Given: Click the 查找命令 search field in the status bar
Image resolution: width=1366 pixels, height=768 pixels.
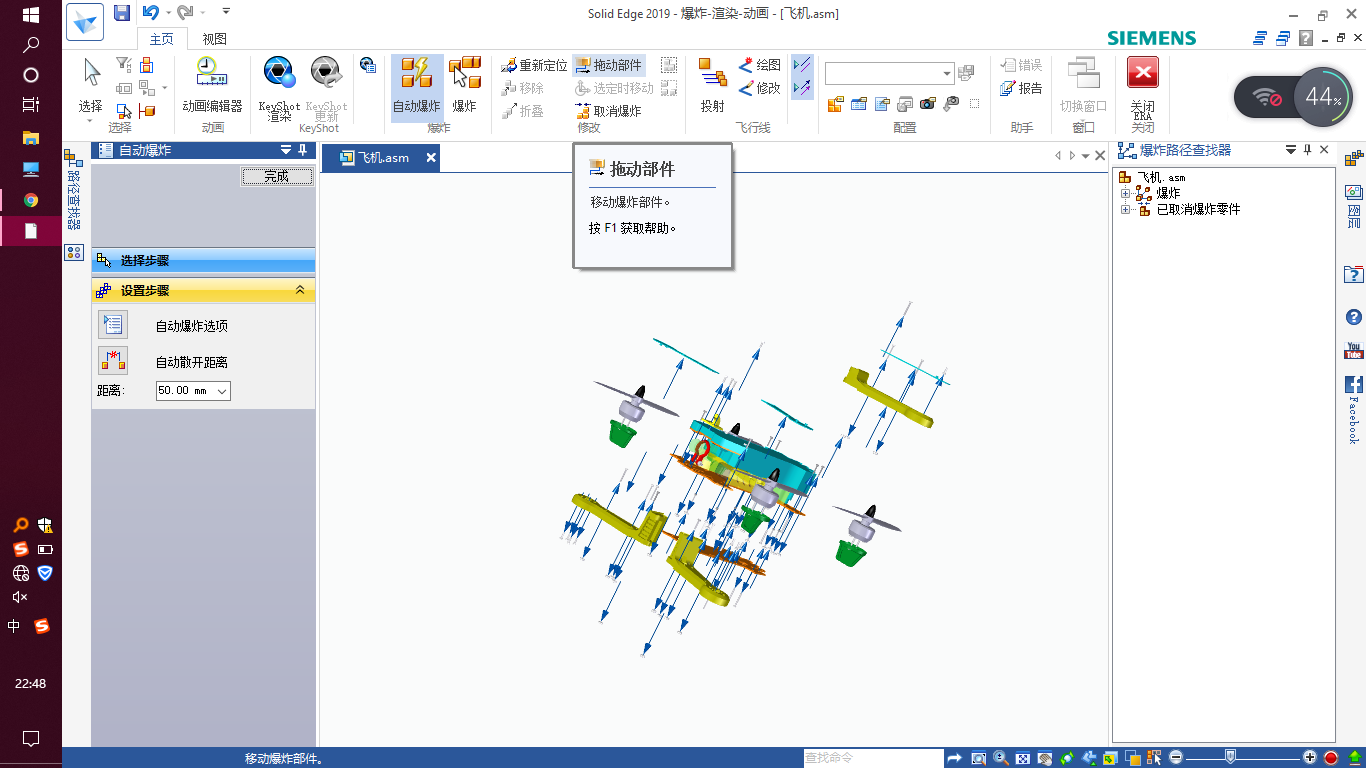Looking at the screenshot, I should click(870, 758).
